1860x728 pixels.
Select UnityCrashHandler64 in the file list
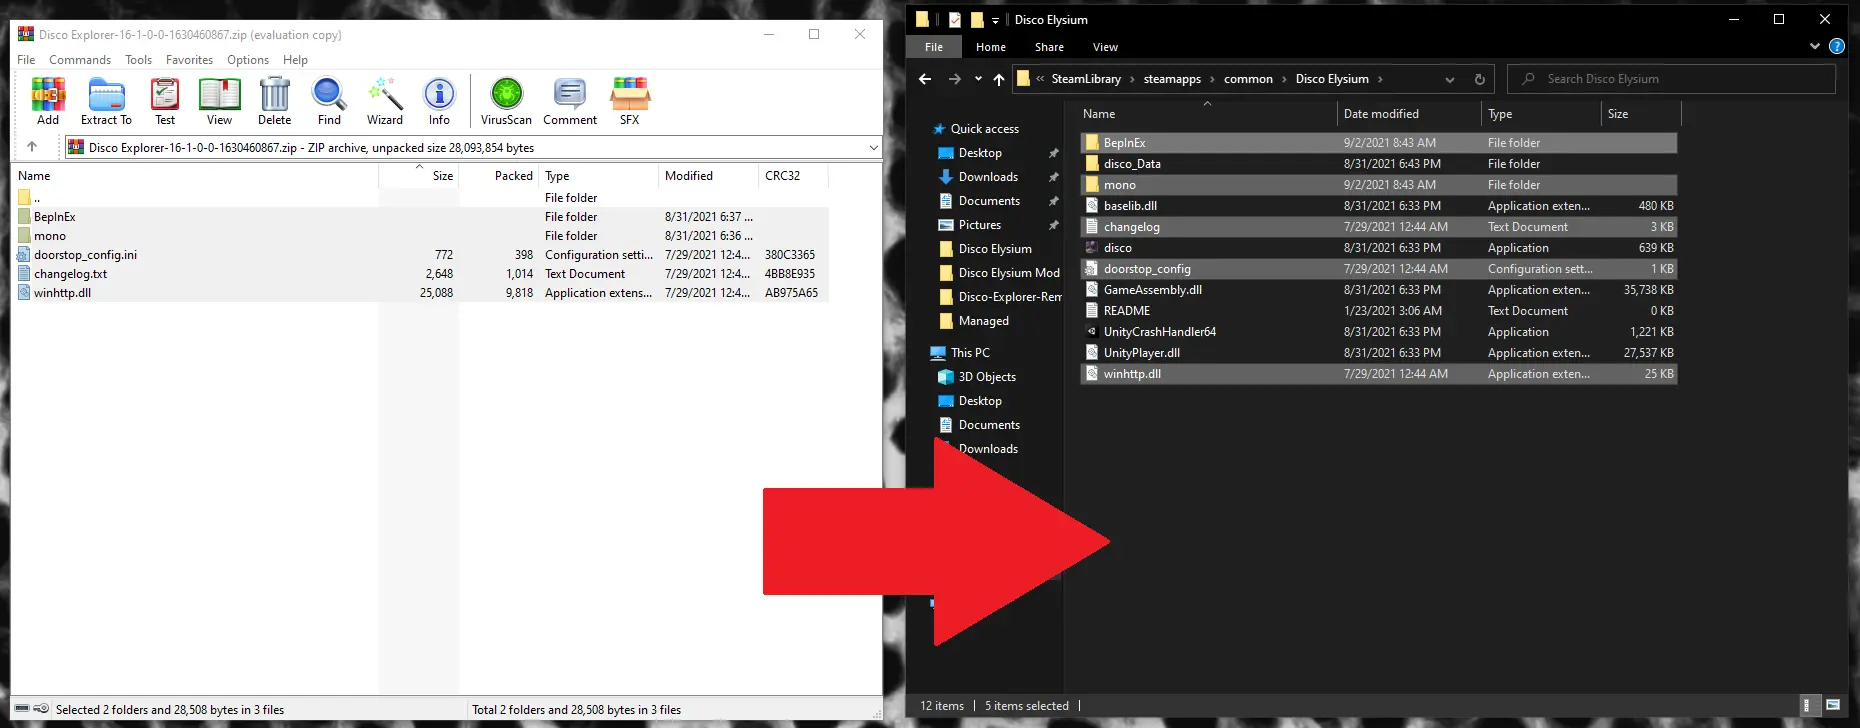pyautogui.click(x=1379, y=332)
